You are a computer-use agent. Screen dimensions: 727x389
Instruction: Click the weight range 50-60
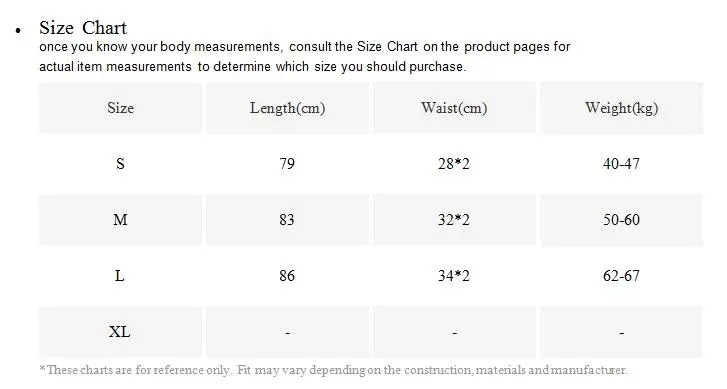pyautogui.click(x=621, y=220)
